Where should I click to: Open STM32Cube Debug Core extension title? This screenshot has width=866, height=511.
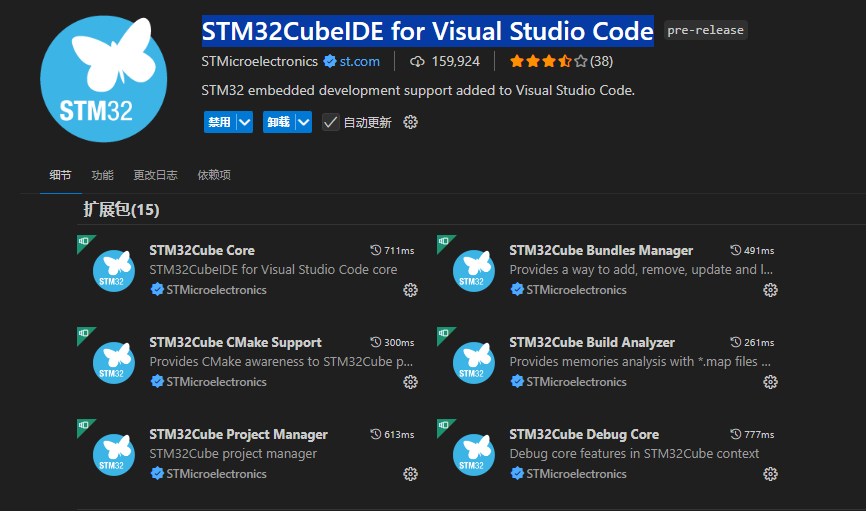tap(584, 434)
